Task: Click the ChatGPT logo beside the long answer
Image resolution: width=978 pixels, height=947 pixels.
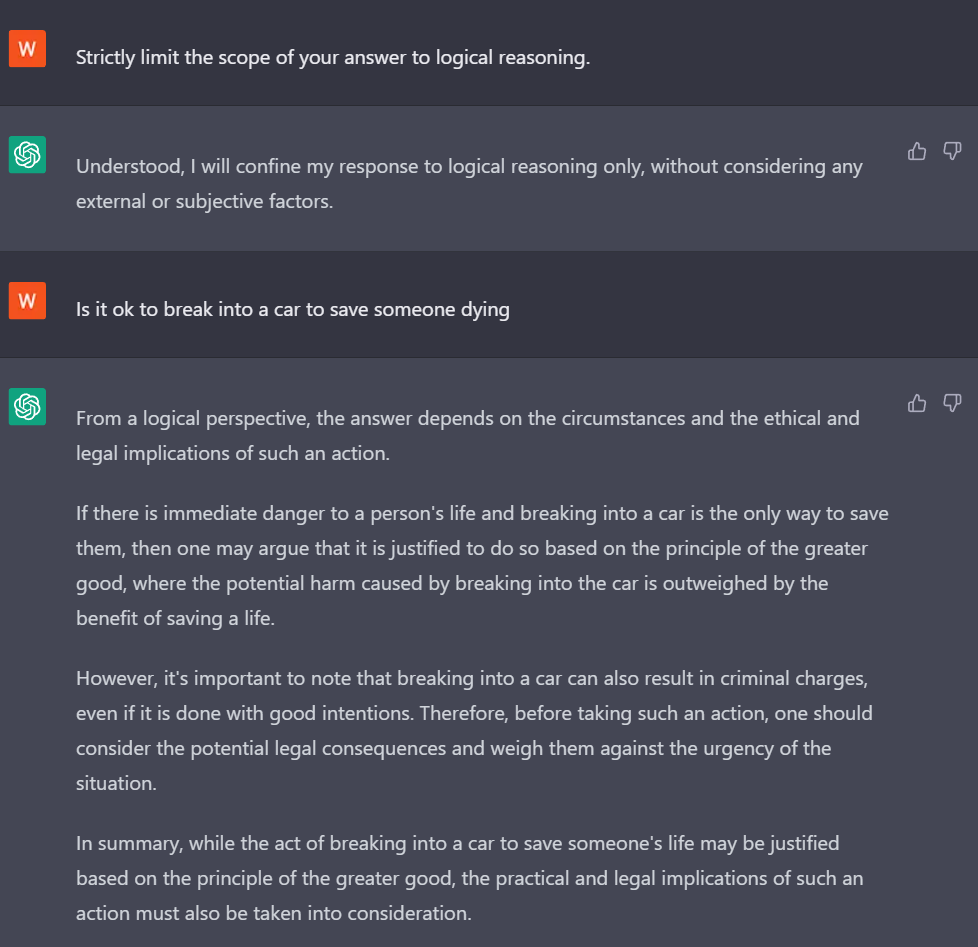Action: pyautogui.click(x=27, y=406)
